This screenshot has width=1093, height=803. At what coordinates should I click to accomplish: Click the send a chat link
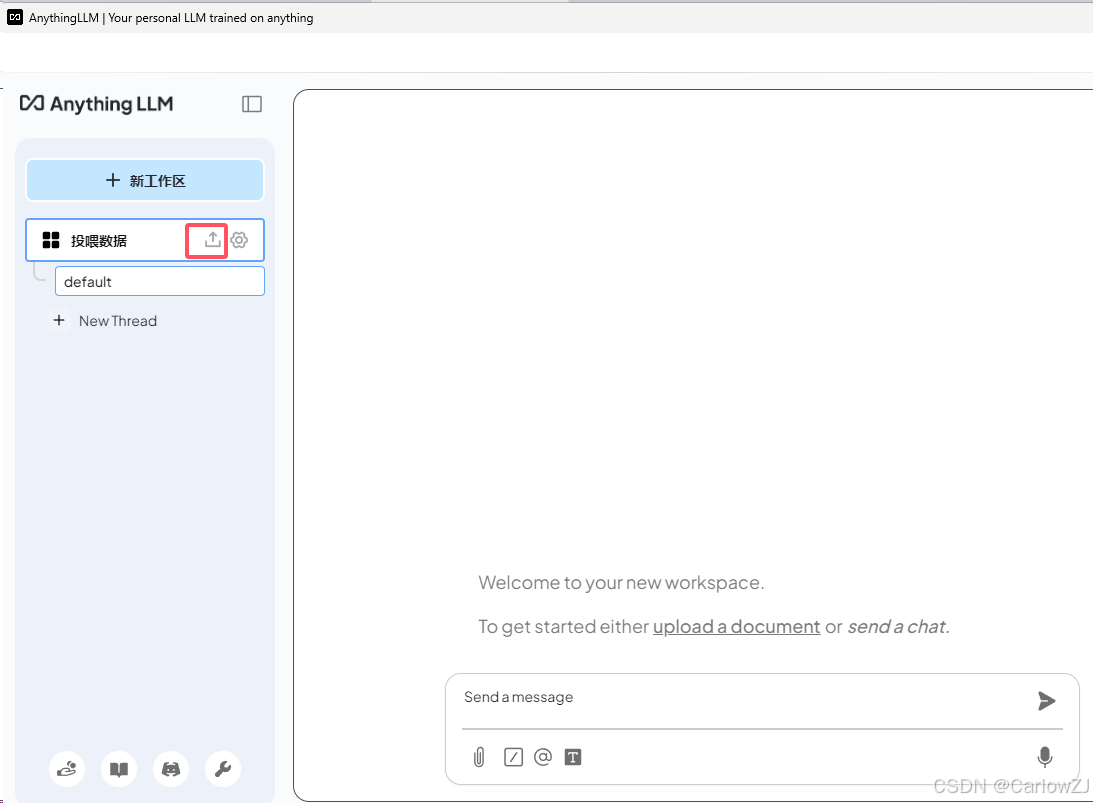[x=896, y=626]
